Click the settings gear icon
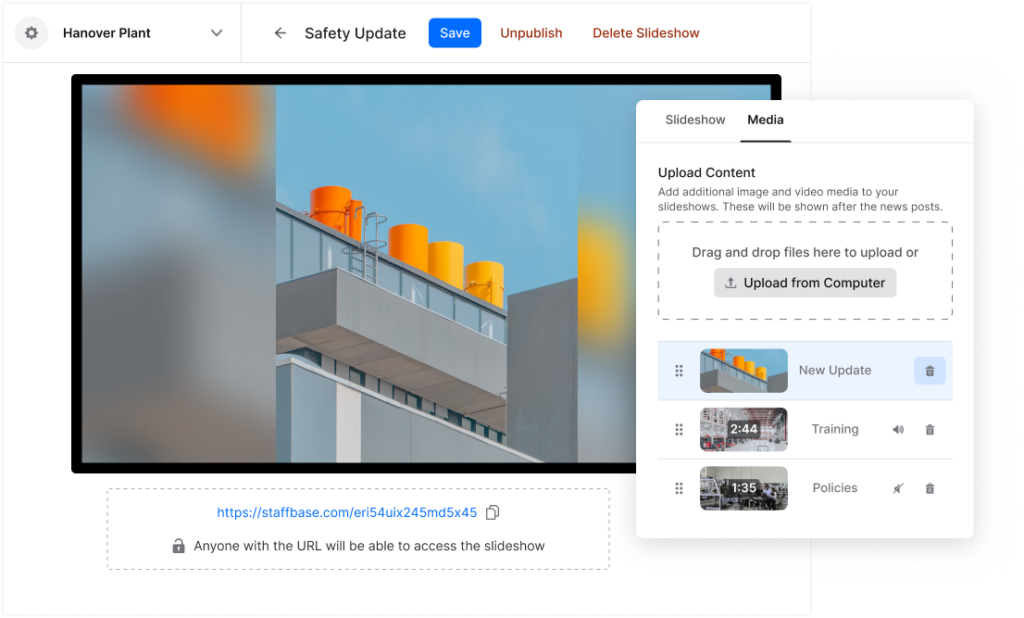Viewport: 1024px width, 618px height. tap(31, 33)
